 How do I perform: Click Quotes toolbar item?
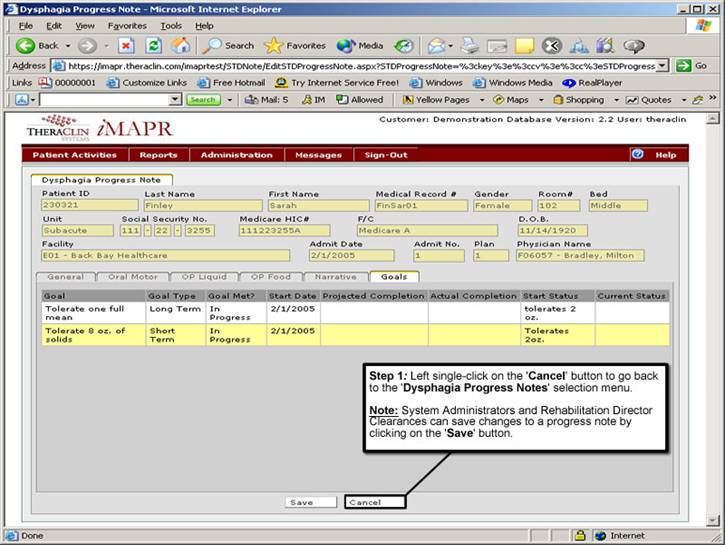[648, 99]
